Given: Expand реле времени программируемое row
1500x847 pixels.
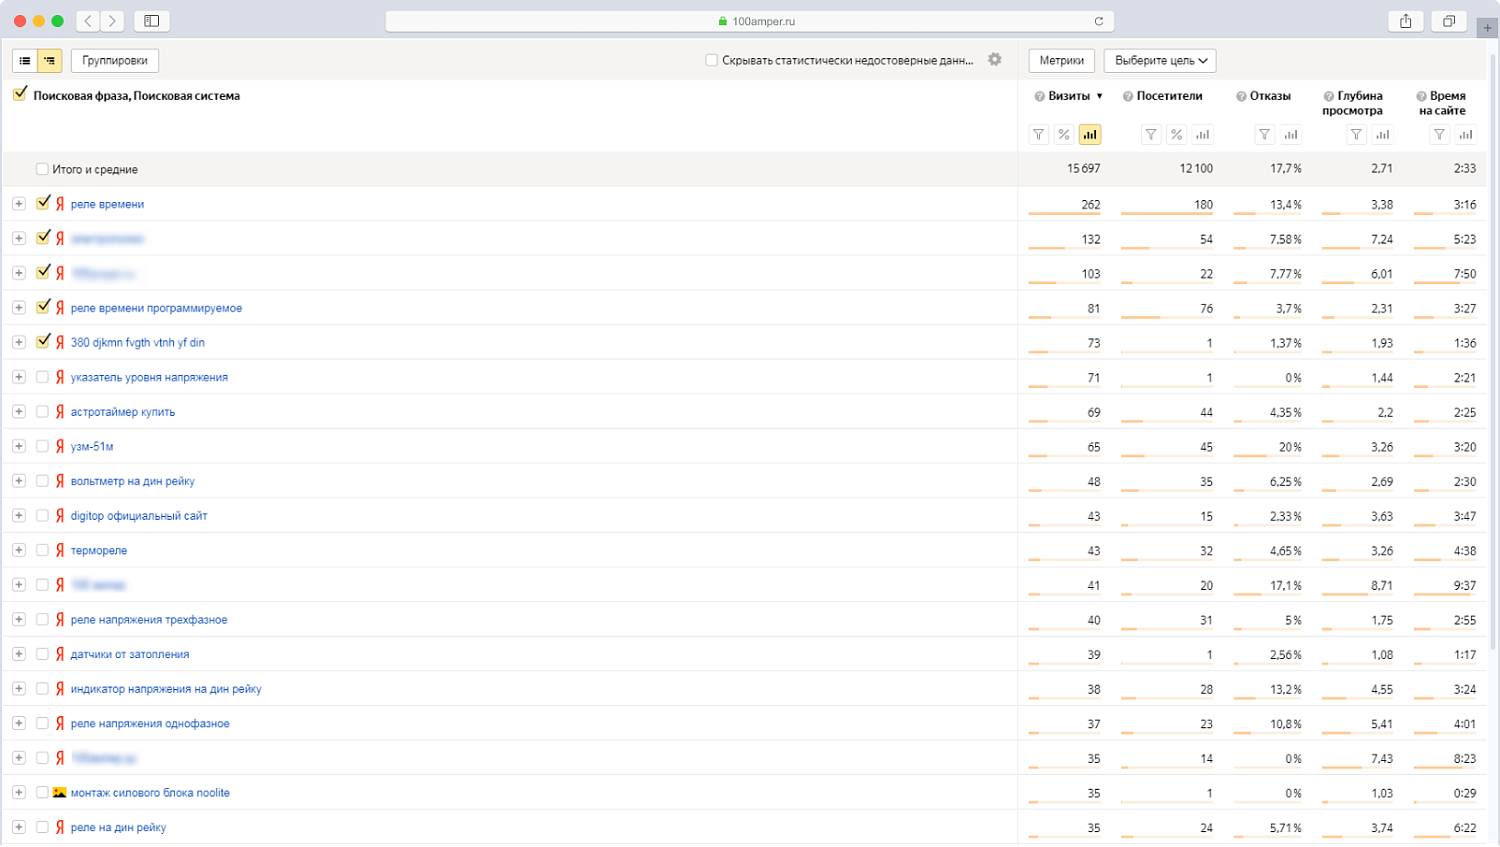Looking at the screenshot, I should (19, 307).
